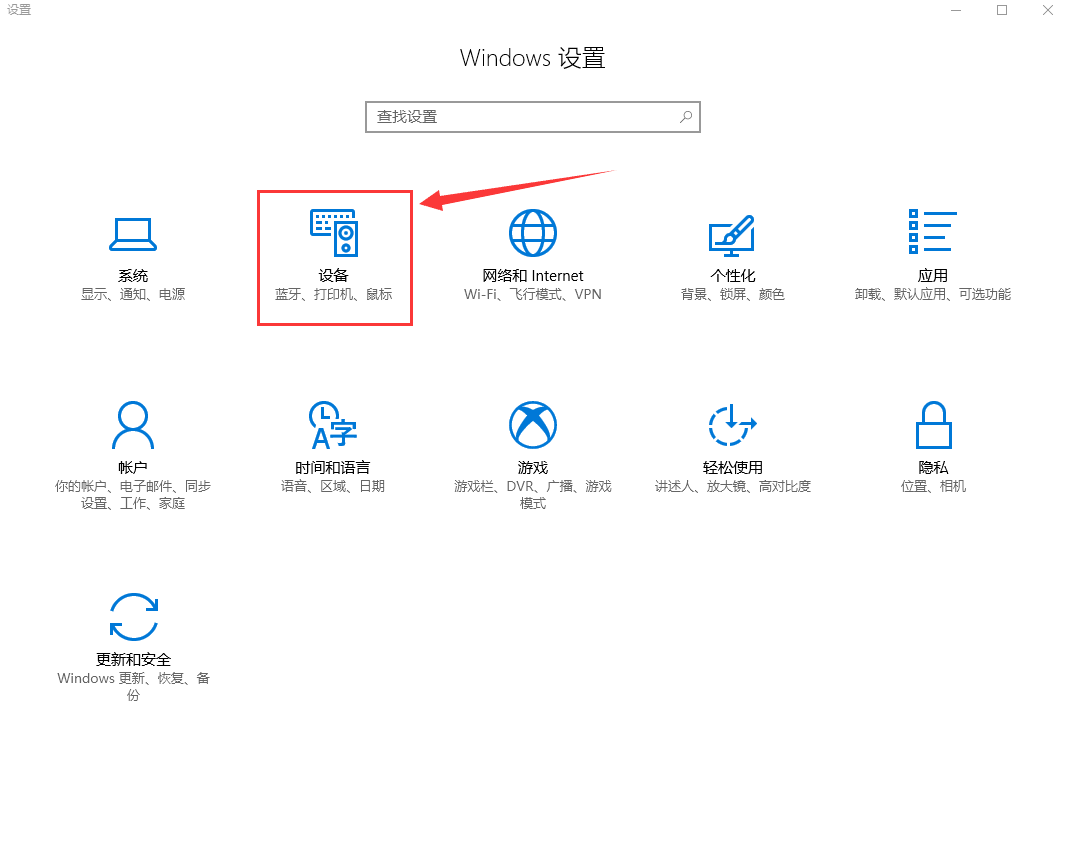Screen dimensions: 1067x867
Task: Maximize the 设置 window
Action: click(x=1002, y=10)
